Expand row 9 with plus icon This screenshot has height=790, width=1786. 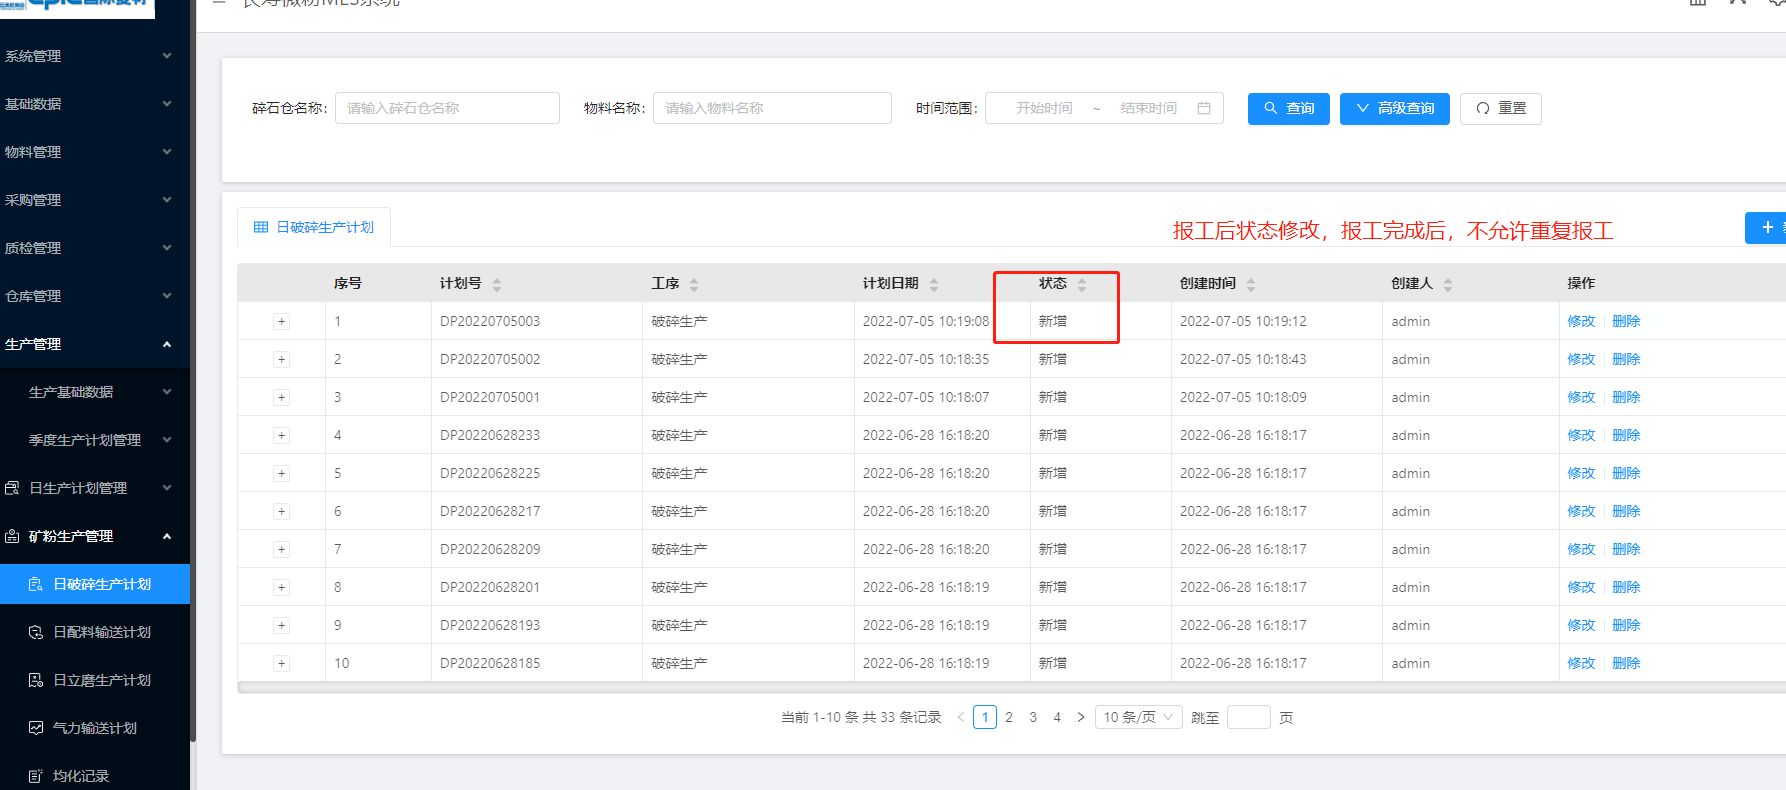[x=282, y=625]
